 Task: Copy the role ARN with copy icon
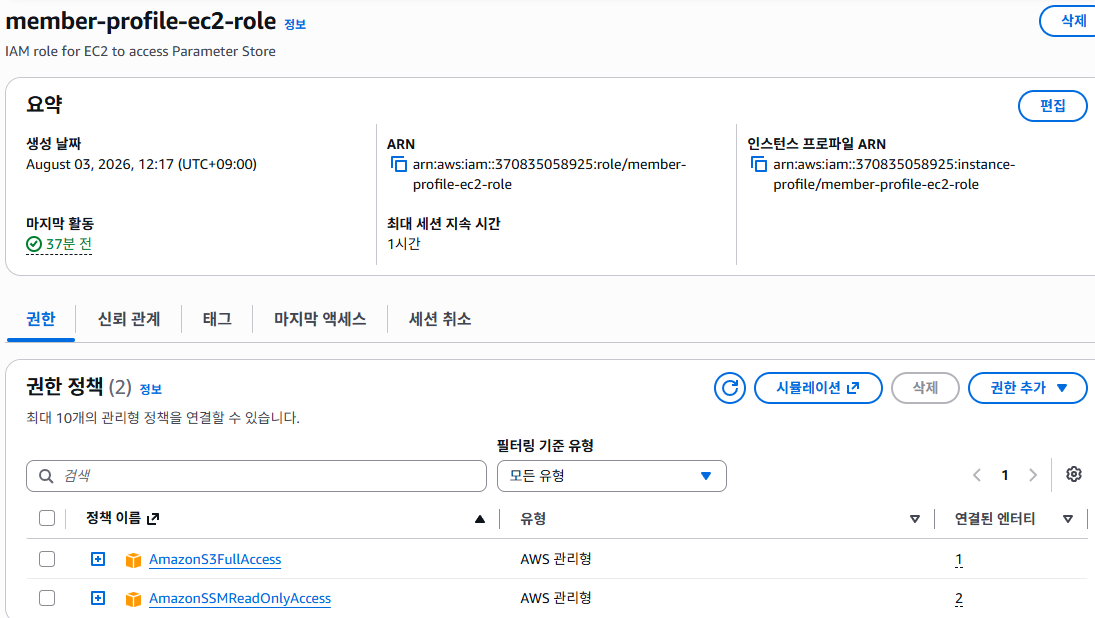click(x=398, y=165)
